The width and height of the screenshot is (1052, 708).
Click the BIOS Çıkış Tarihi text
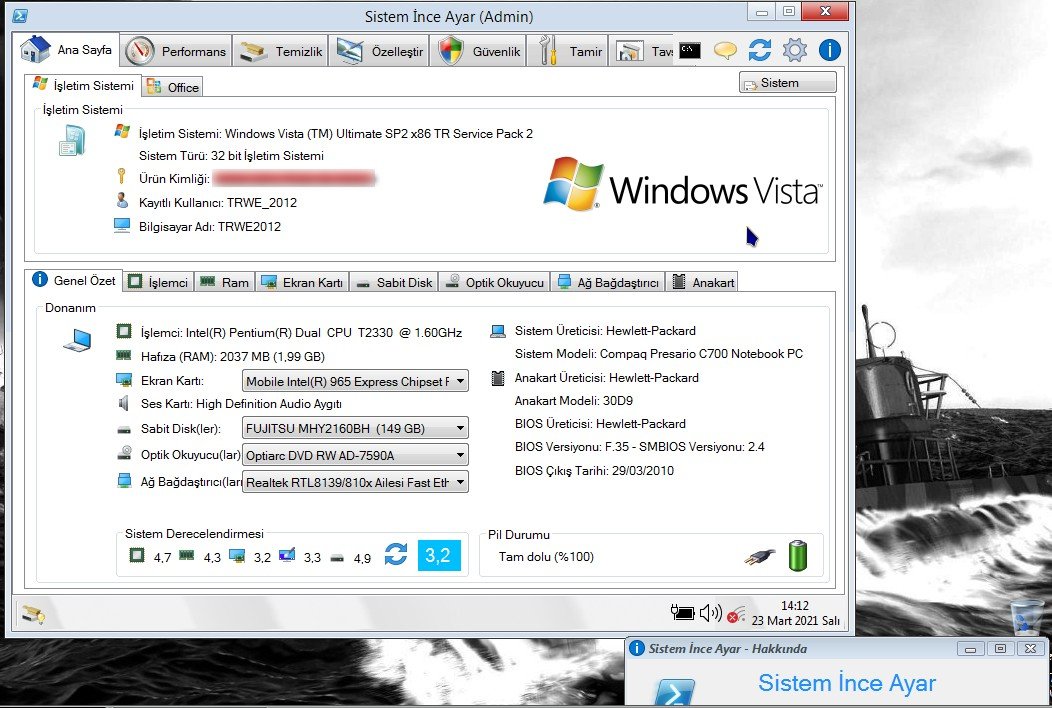pos(594,470)
